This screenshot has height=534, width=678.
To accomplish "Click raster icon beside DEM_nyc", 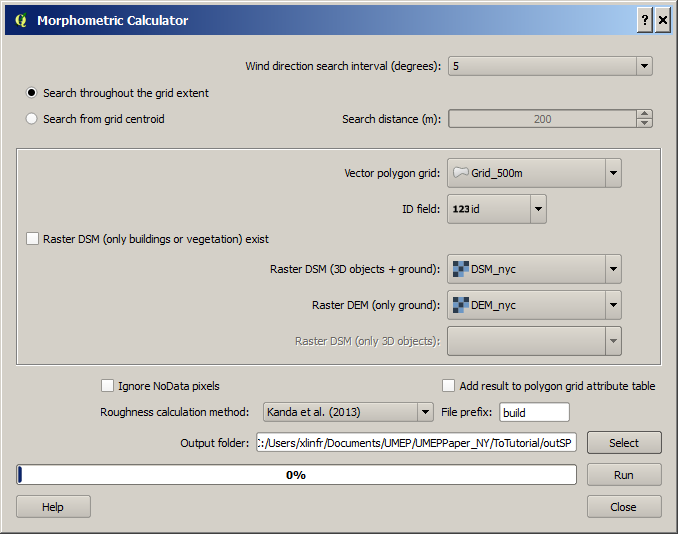I will (x=461, y=305).
